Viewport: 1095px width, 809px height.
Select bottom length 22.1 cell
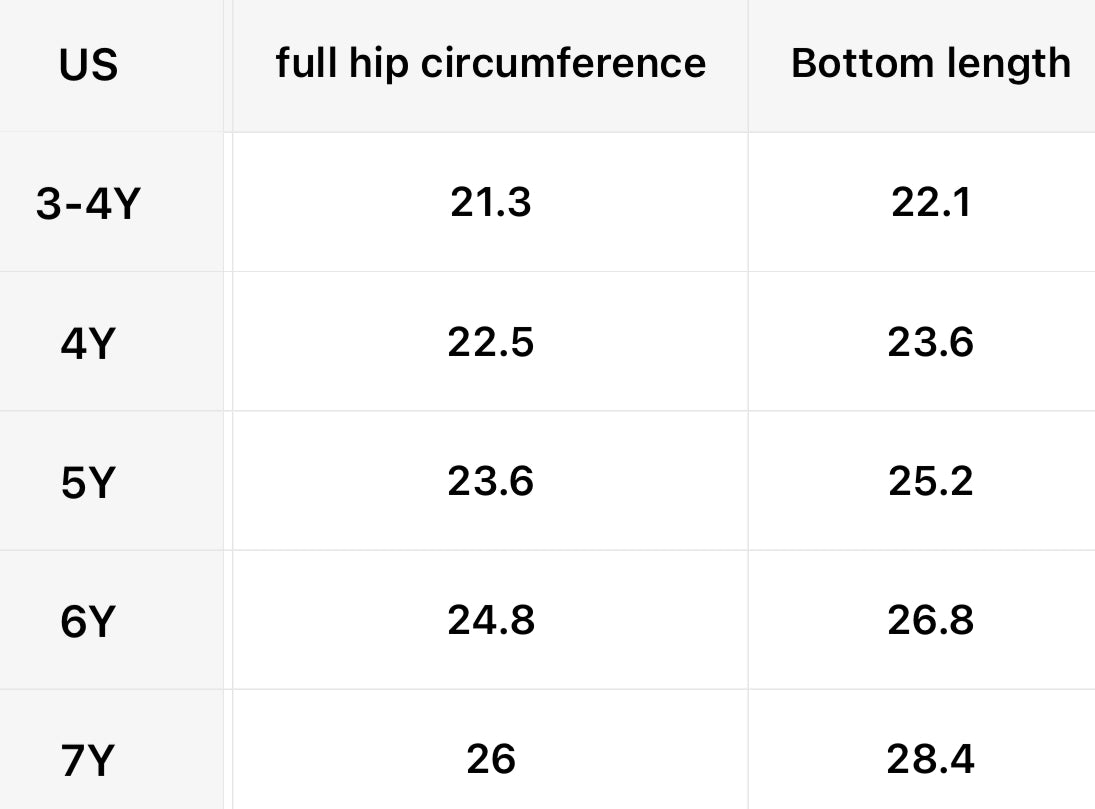coord(930,203)
